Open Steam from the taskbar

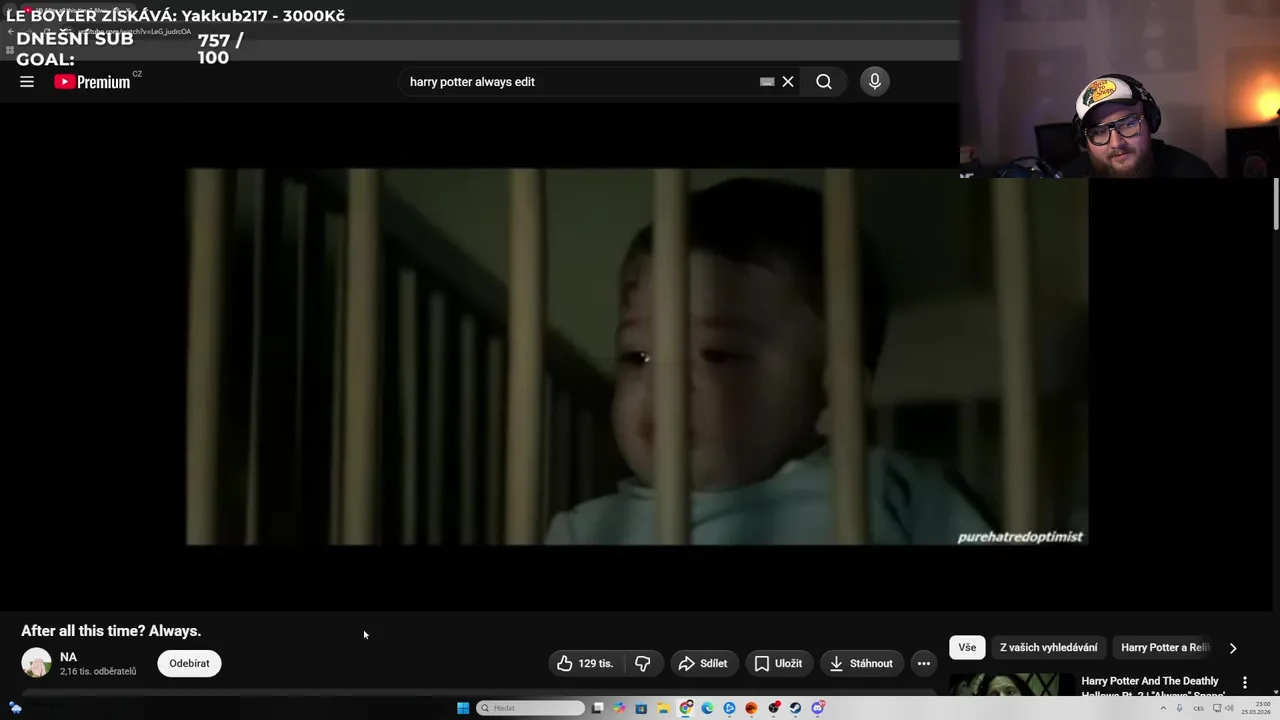pos(795,708)
